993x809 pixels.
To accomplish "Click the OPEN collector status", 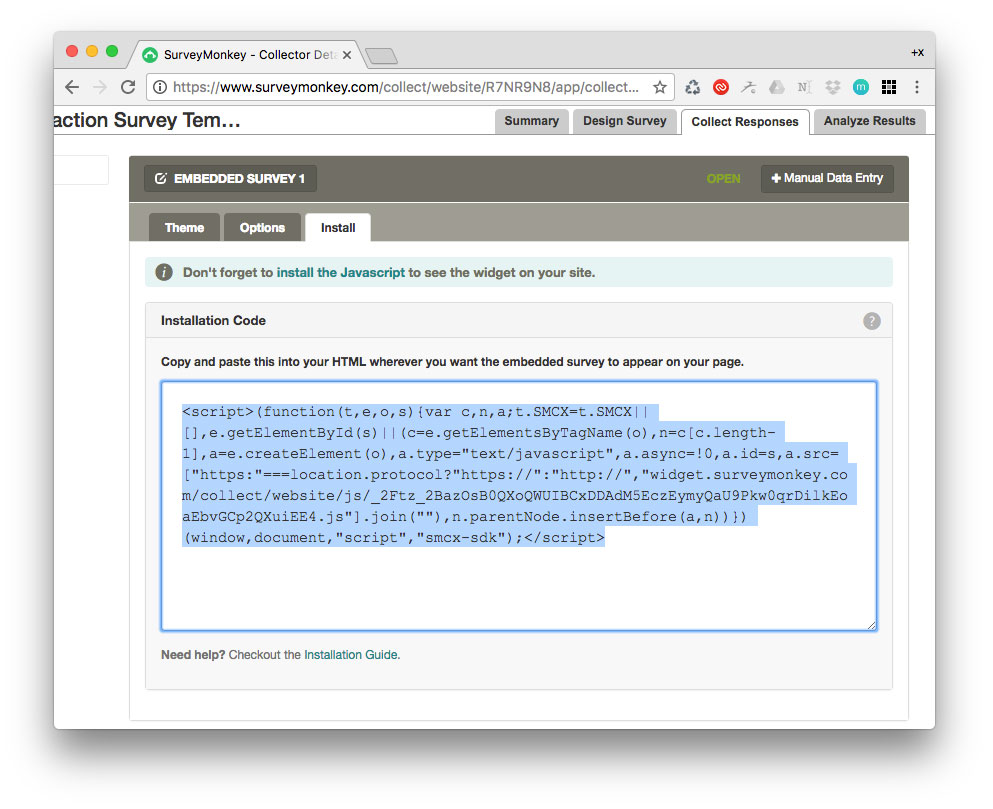I will pyautogui.click(x=723, y=179).
